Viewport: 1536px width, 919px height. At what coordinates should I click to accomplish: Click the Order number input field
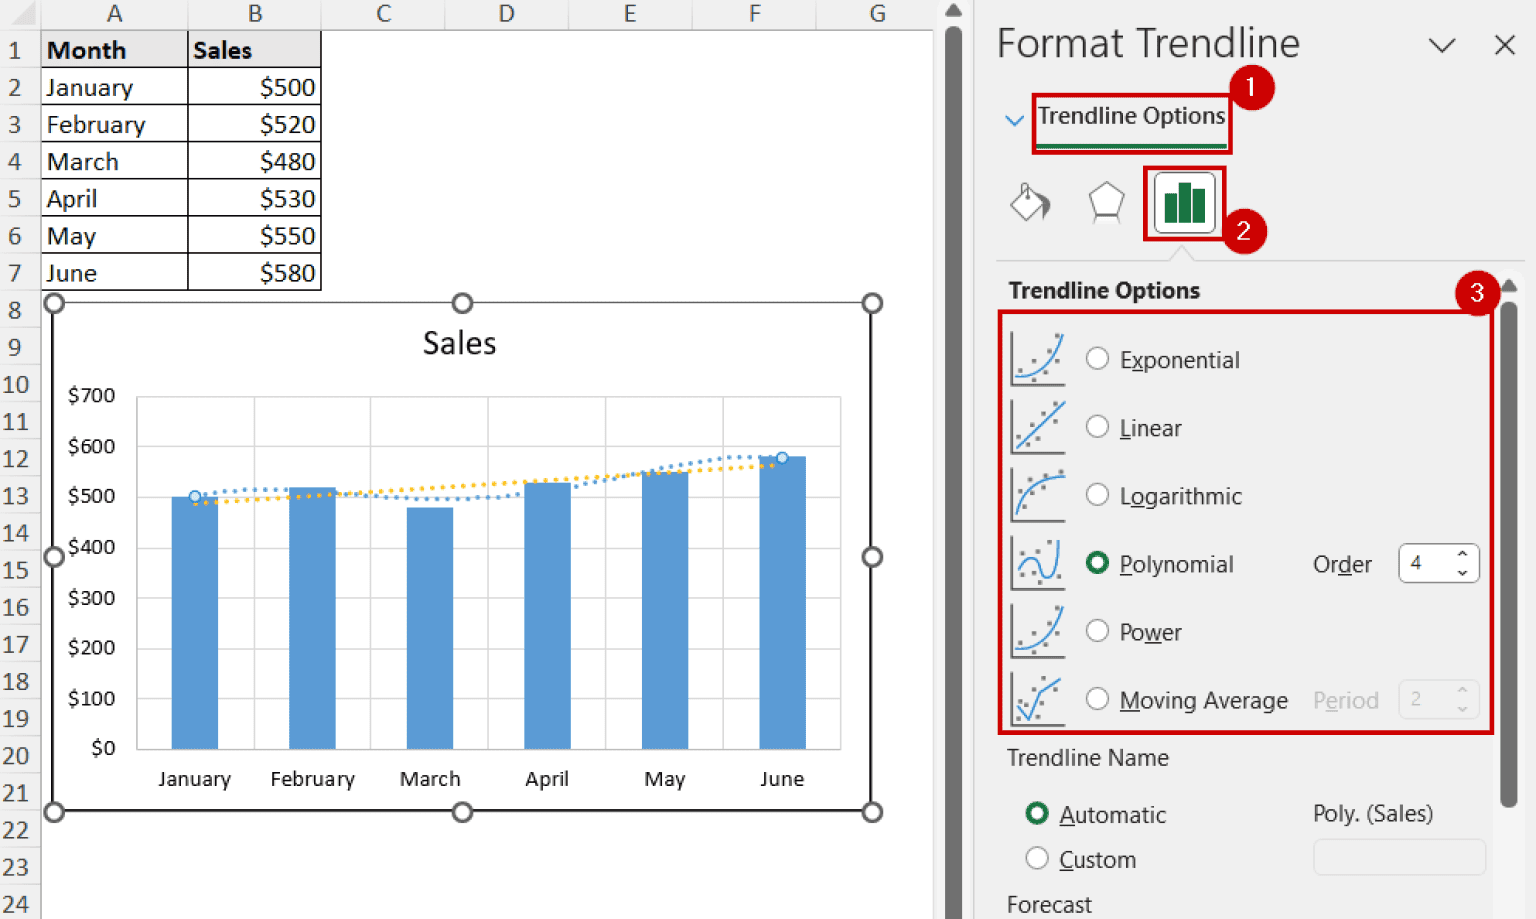click(x=1425, y=564)
